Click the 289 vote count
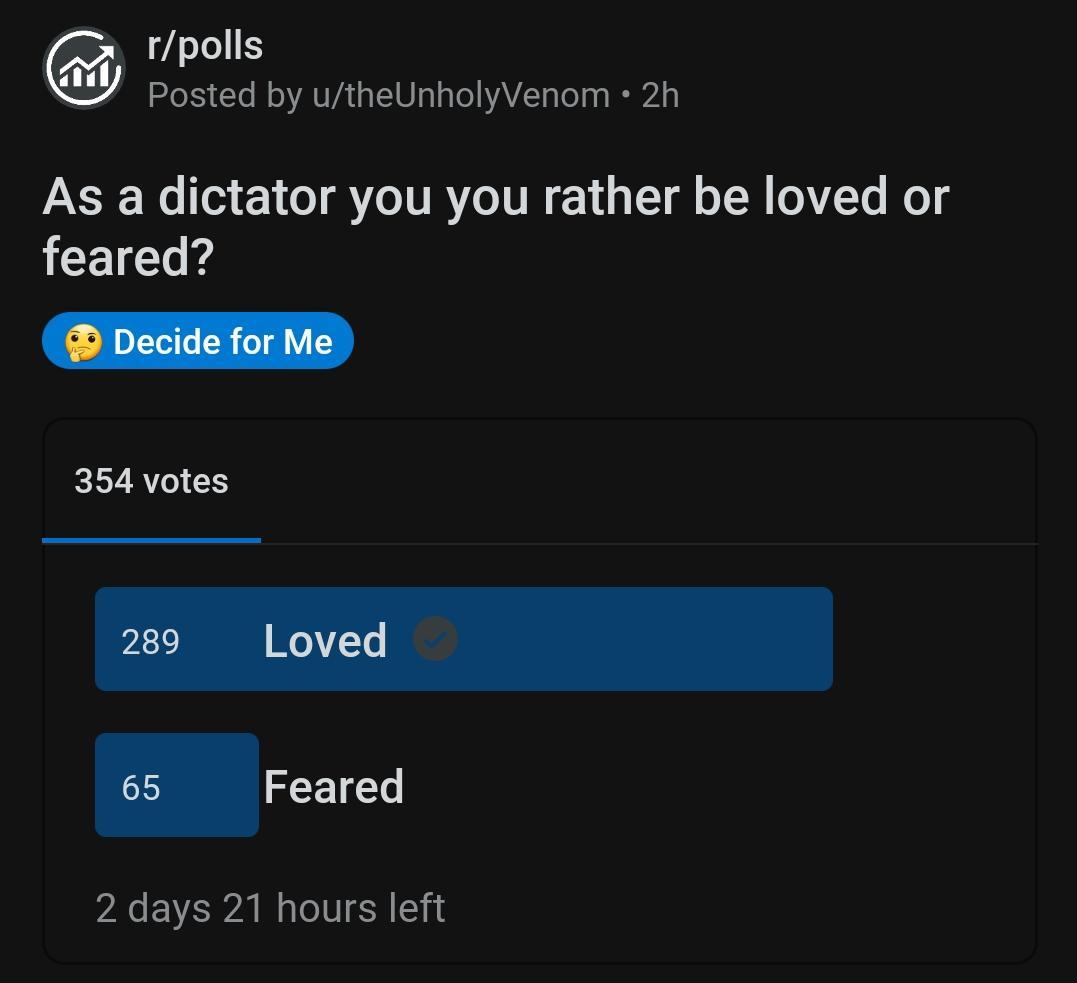The height and width of the screenshot is (983, 1077). click(150, 641)
